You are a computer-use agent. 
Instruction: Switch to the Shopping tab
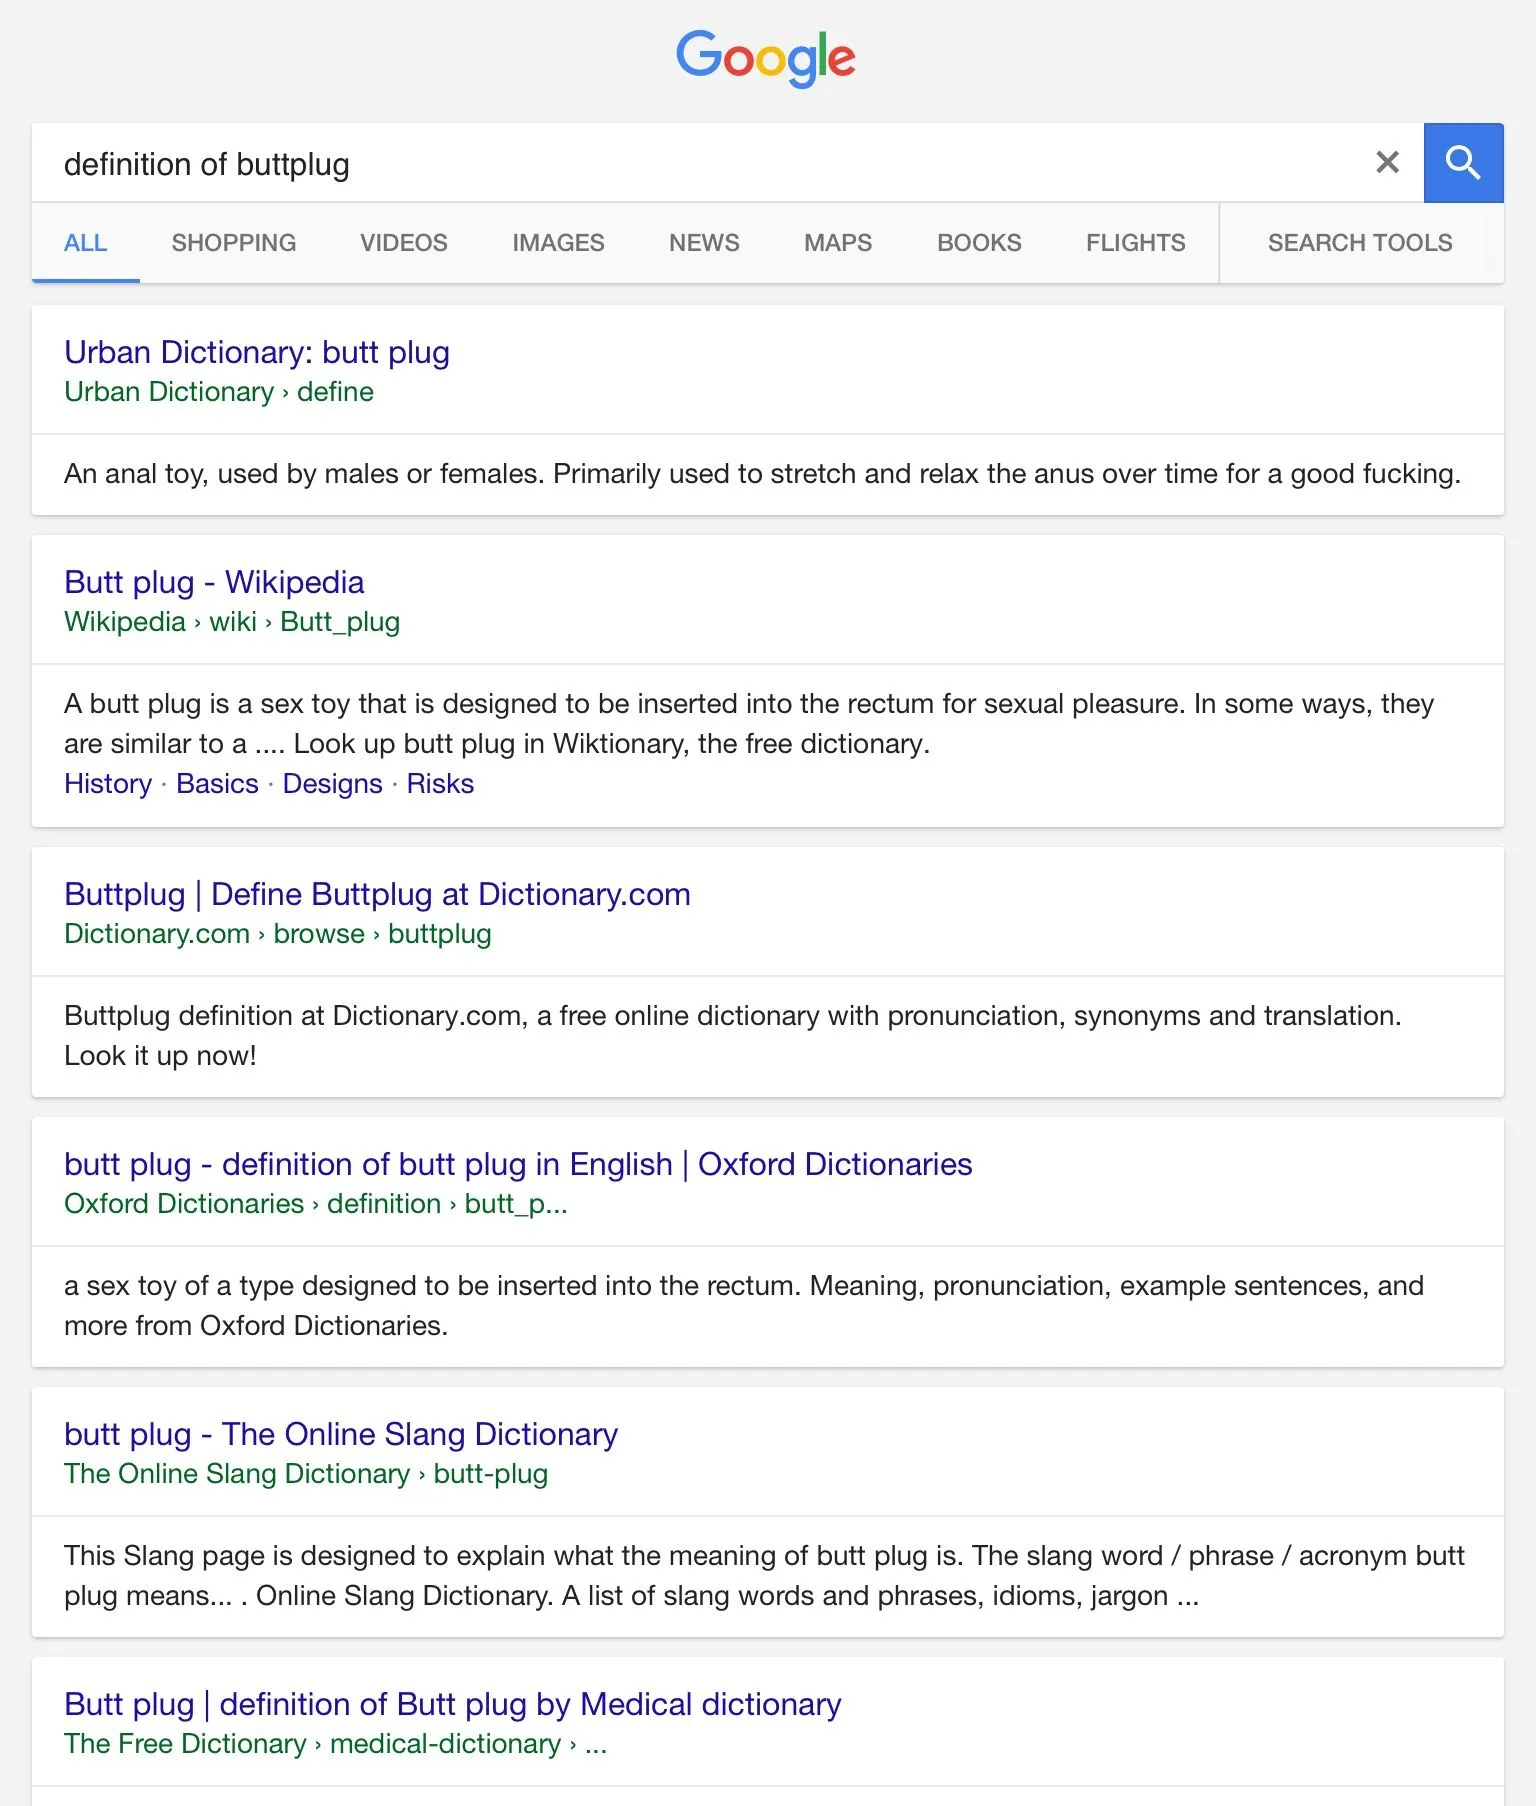pyautogui.click(x=233, y=243)
